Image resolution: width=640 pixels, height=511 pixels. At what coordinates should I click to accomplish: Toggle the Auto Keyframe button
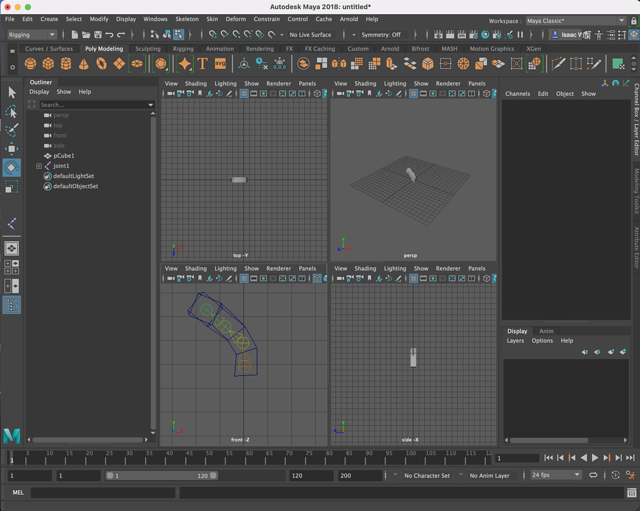[x=615, y=475]
